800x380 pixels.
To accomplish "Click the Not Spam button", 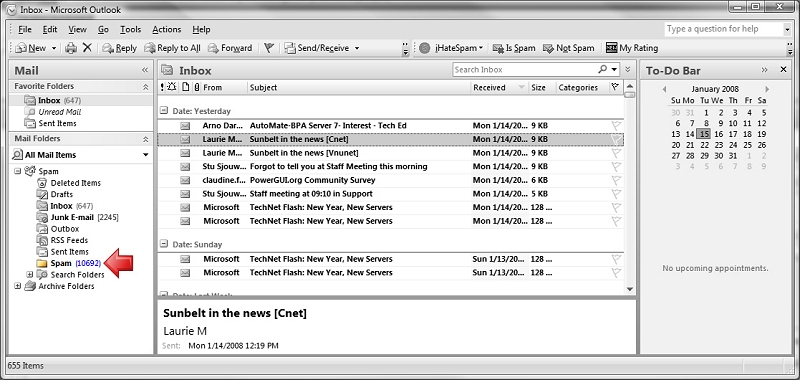I will pos(569,48).
